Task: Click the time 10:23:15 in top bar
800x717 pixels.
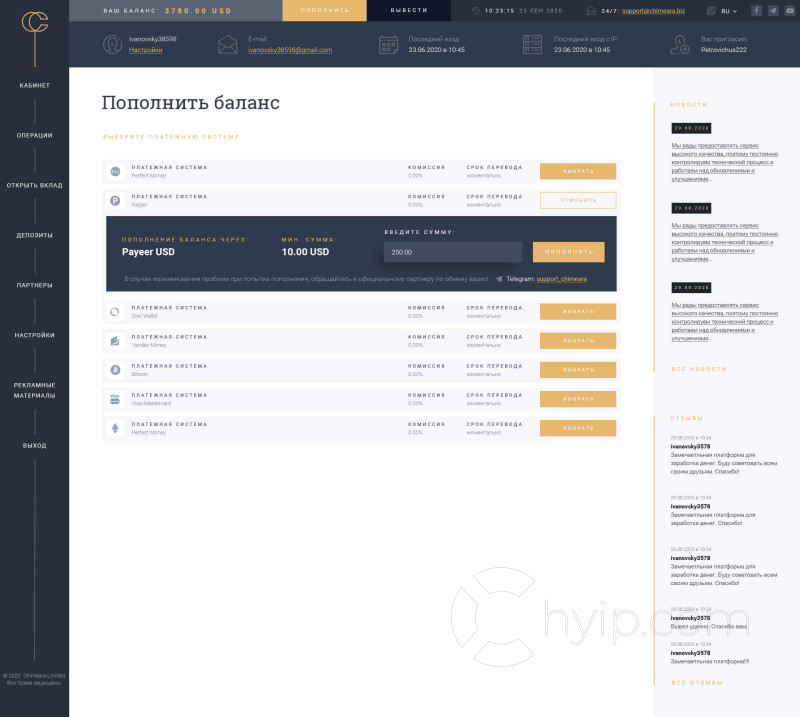Action: pyautogui.click(x=499, y=11)
